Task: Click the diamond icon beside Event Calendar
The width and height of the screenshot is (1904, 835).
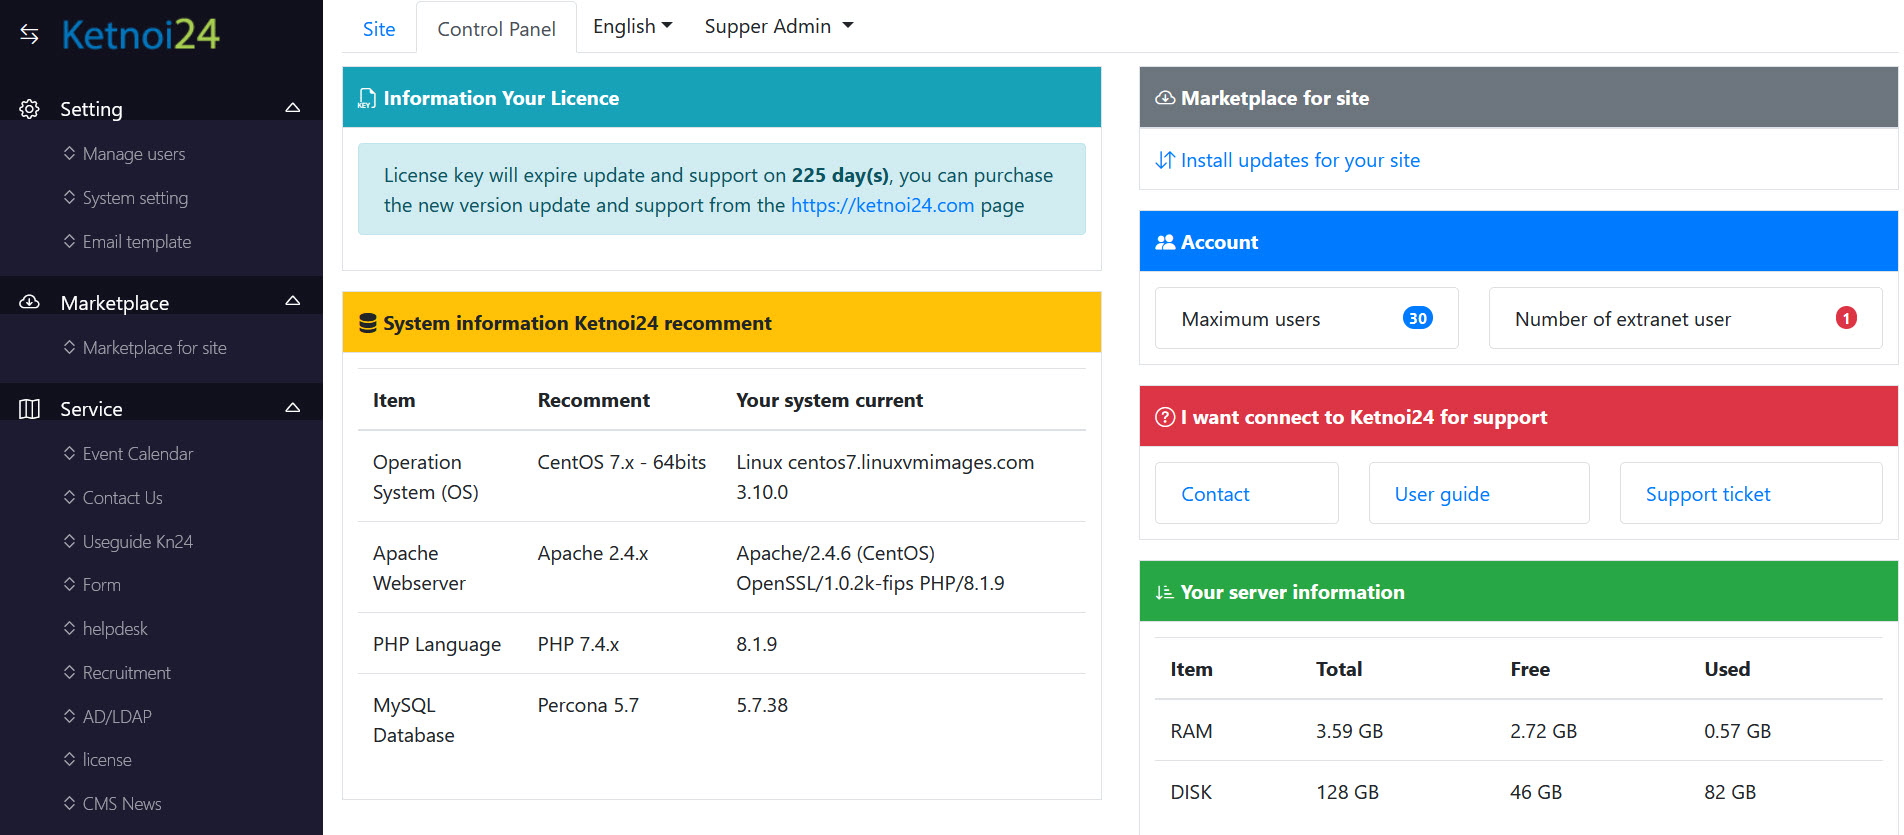Action: coord(69,453)
